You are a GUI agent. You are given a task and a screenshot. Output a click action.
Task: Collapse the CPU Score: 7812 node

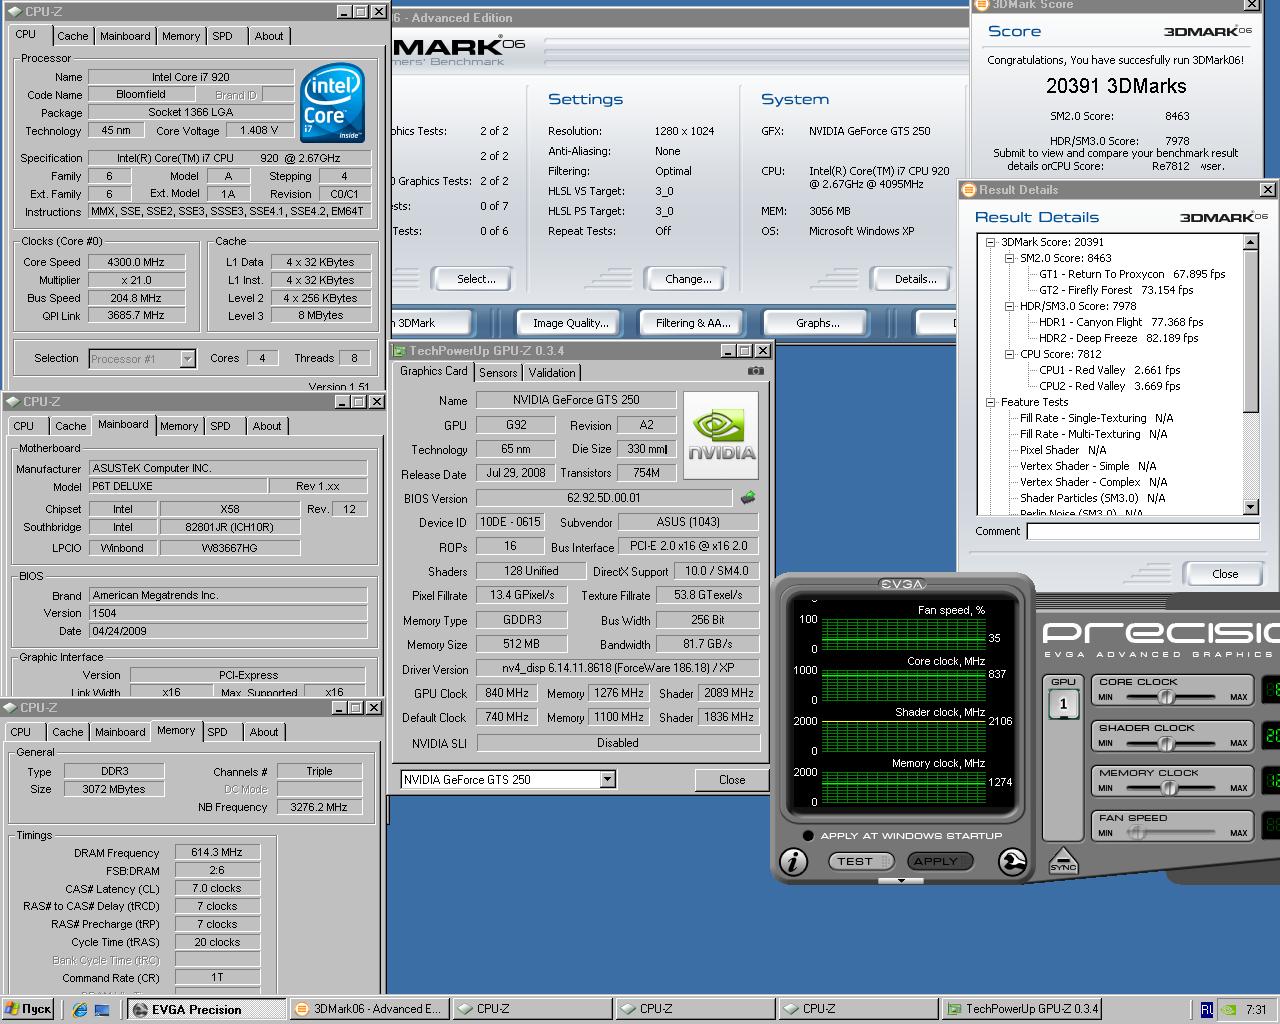(1010, 354)
